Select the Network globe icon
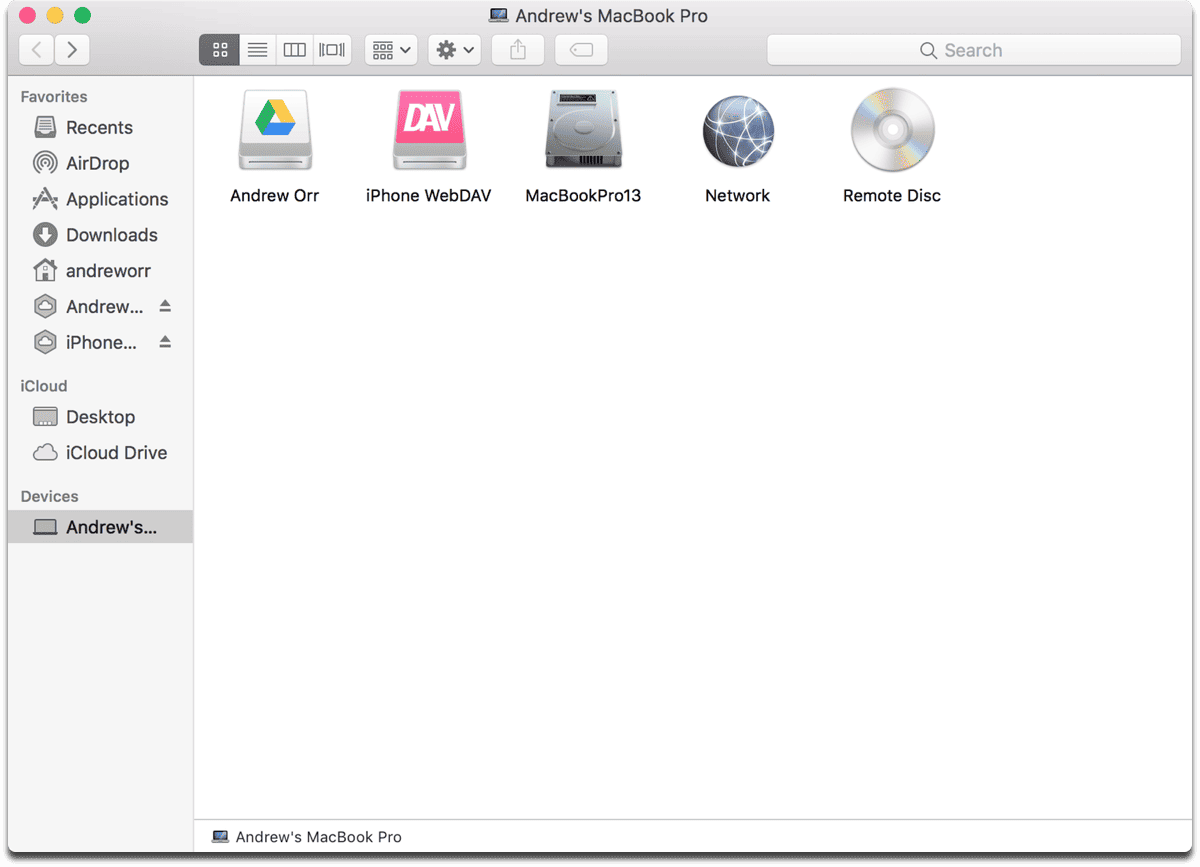The height and width of the screenshot is (867, 1200). tap(738, 131)
